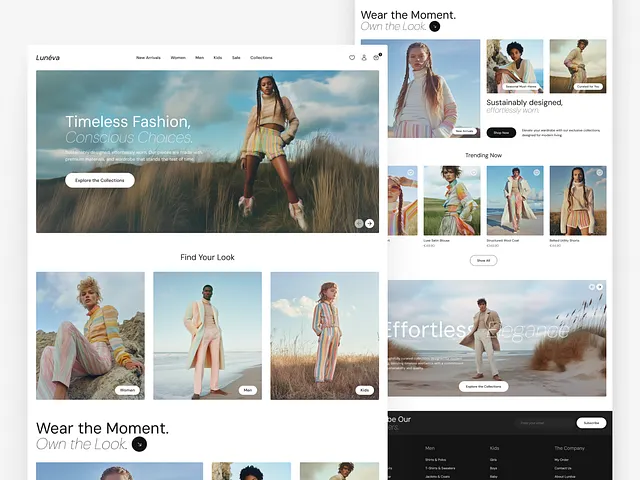The width and height of the screenshot is (640, 480).
Task: Click the arrow beside Own the Look
Action: [139, 444]
